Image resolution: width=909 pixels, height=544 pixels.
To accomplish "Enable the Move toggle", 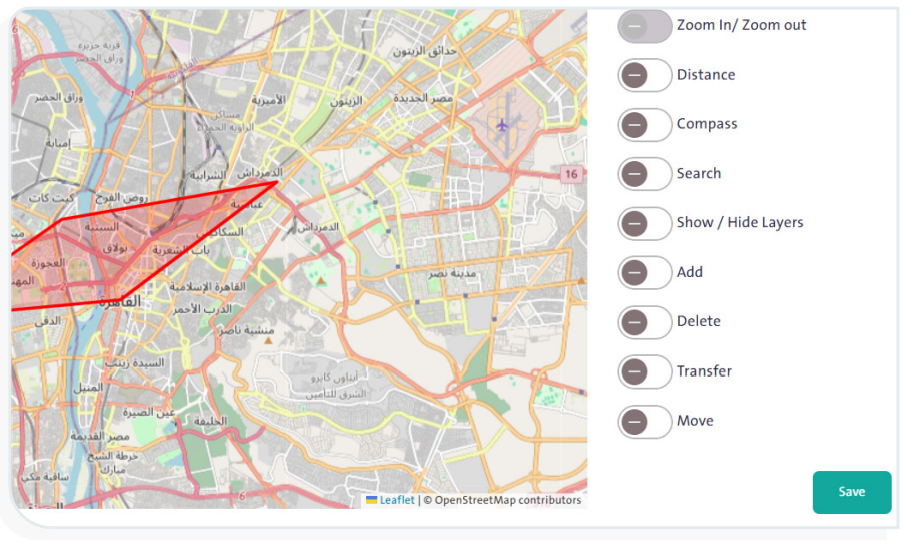I will point(644,421).
